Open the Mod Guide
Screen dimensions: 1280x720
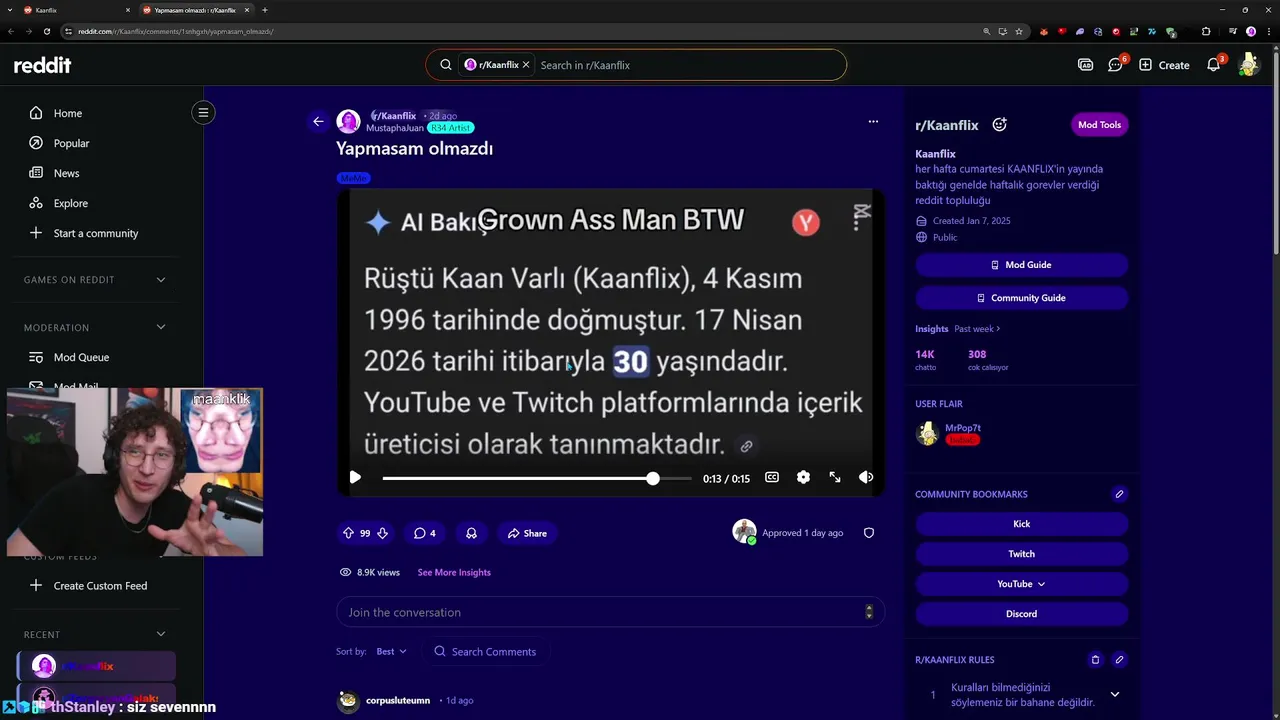(1021, 265)
